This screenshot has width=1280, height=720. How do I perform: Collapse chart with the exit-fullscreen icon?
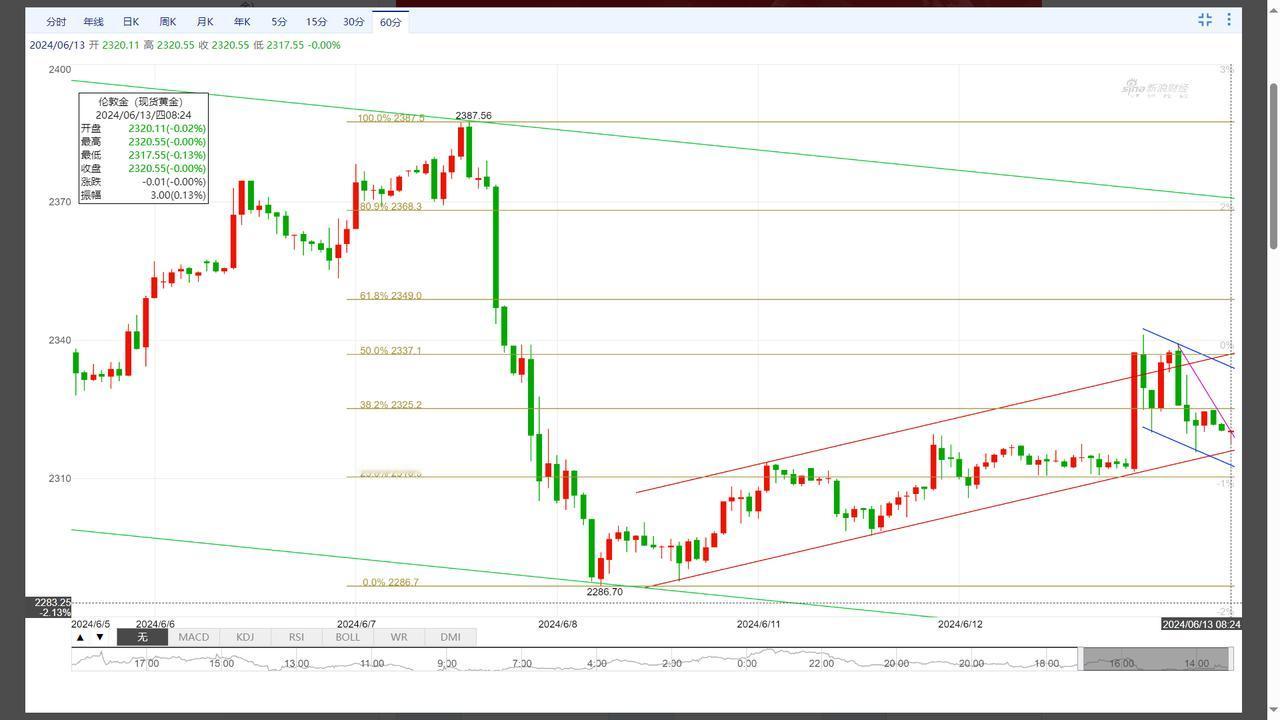click(x=1205, y=20)
